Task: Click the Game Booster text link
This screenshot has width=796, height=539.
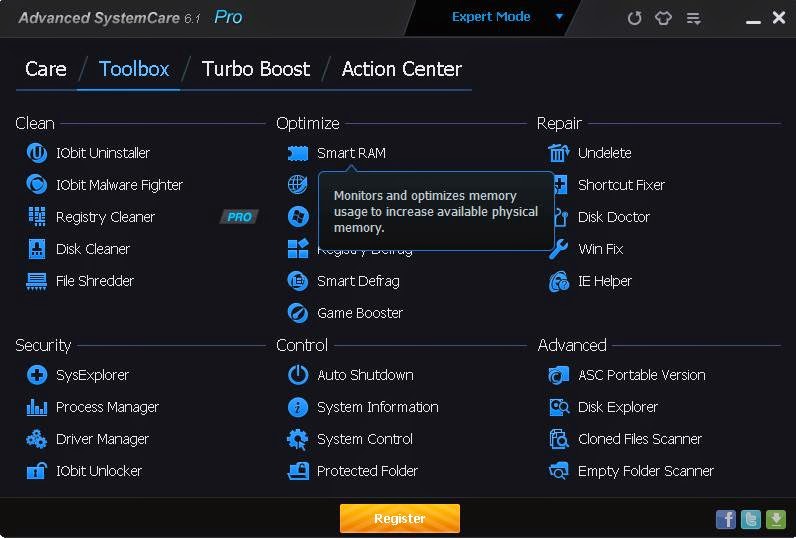Action: point(360,313)
